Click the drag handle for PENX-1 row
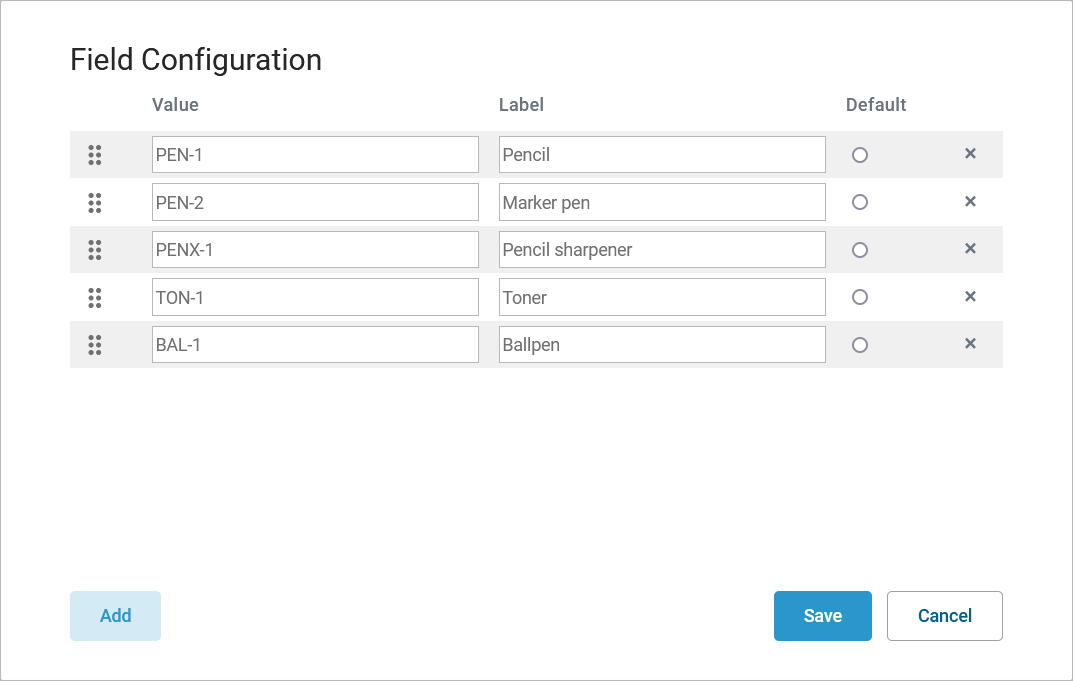1073x681 pixels. 95,249
